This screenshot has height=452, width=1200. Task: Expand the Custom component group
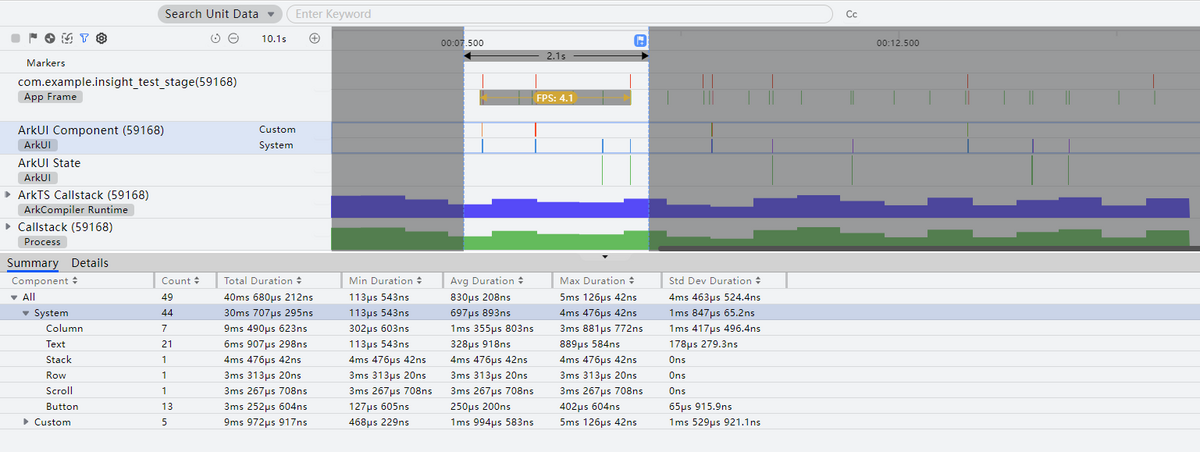coord(26,422)
